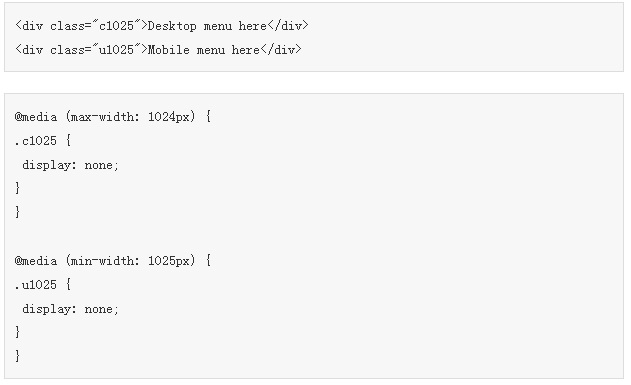Click the opening brace after .u1025
Image resolution: width=631 pixels, height=385 pixels.
pos(68,285)
